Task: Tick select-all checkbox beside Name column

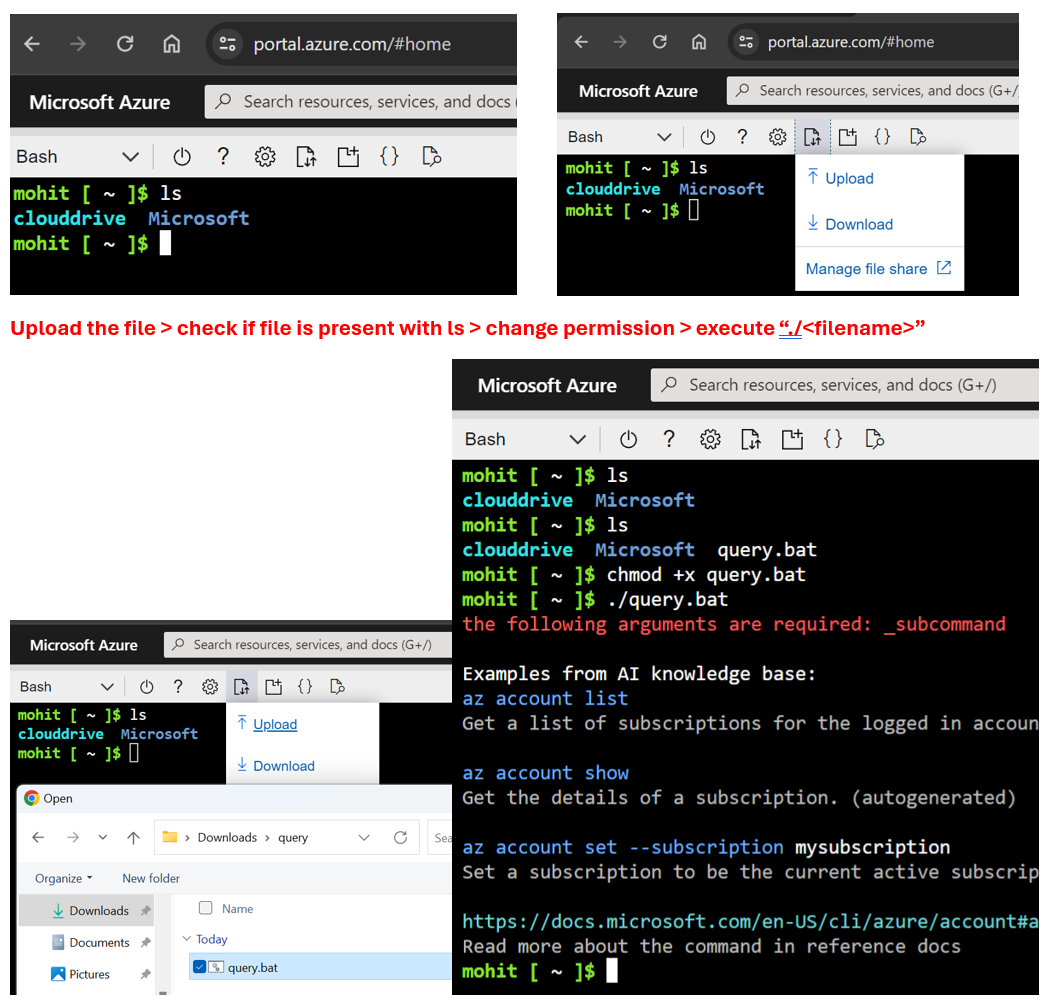Action: click(206, 907)
